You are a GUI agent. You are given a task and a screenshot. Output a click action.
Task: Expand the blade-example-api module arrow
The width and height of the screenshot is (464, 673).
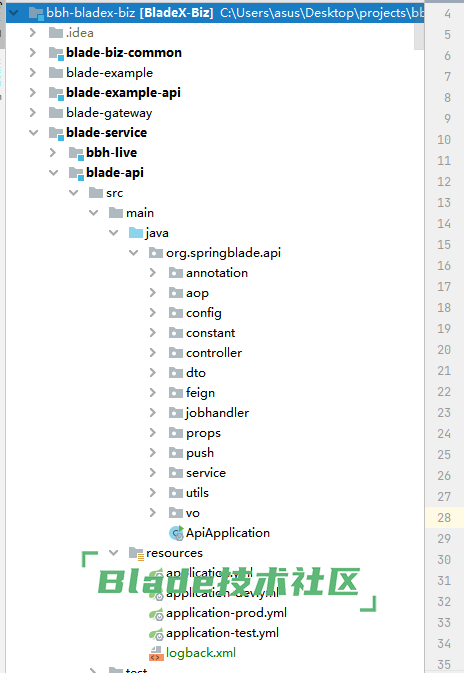click(x=33, y=92)
